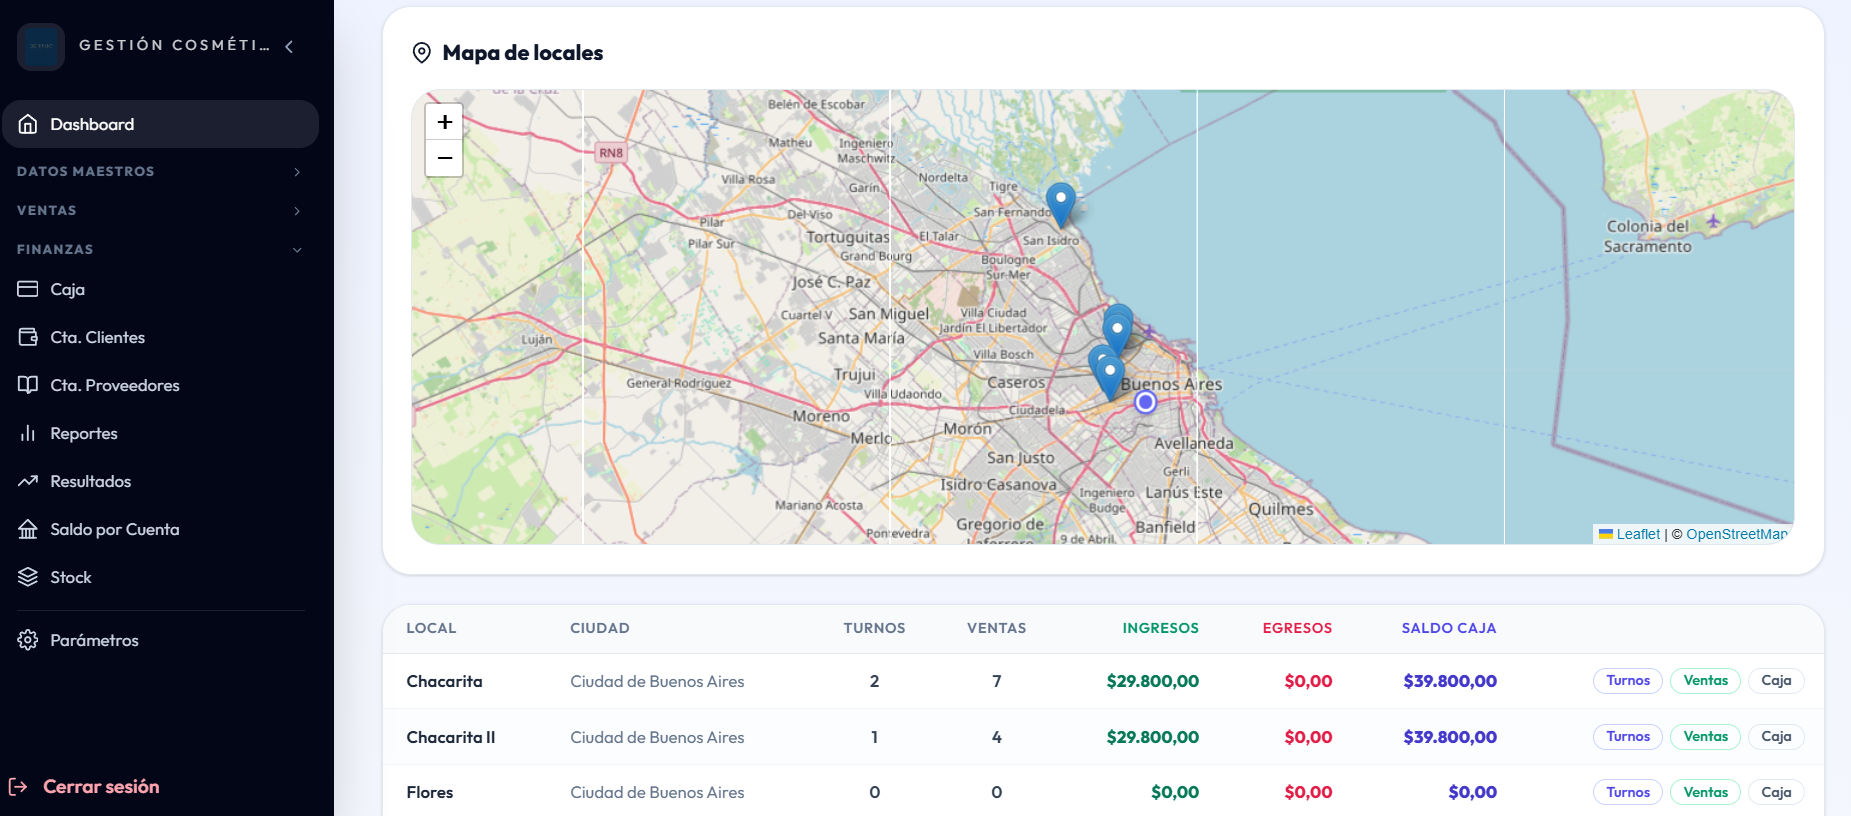Click the "SALDO CAJA" column header
The height and width of the screenshot is (816, 1851).
[x=1449, y=628]
